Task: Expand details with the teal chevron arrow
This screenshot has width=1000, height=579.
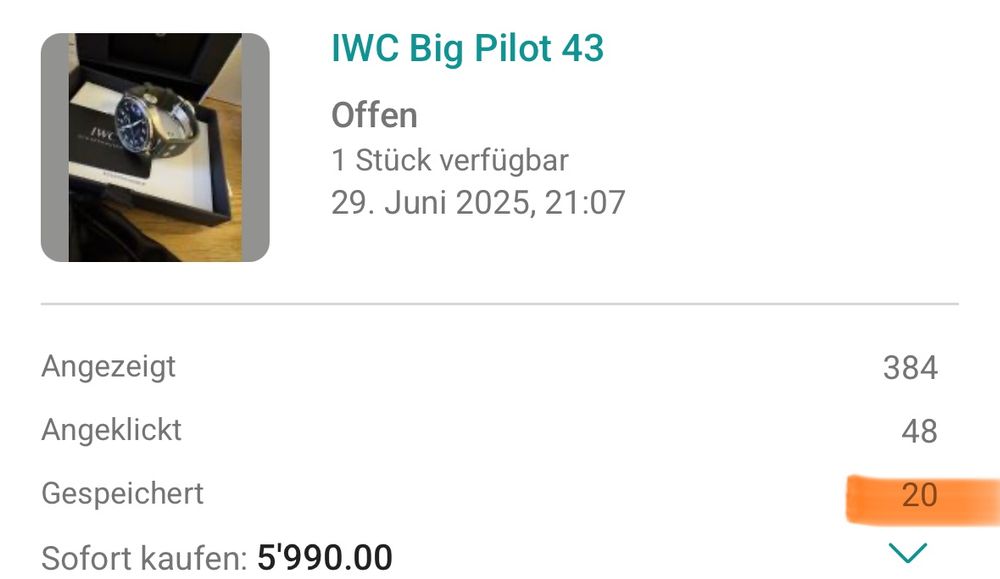Action: [x=908, y=553]
